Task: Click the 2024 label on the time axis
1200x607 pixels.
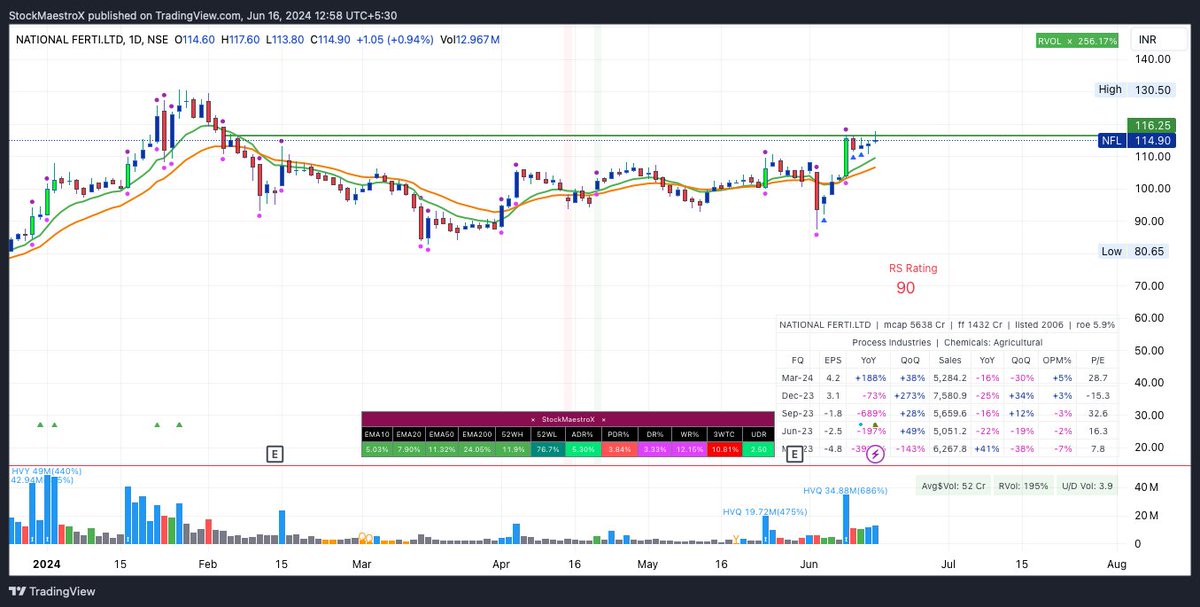Action: (x=46, y=564)
